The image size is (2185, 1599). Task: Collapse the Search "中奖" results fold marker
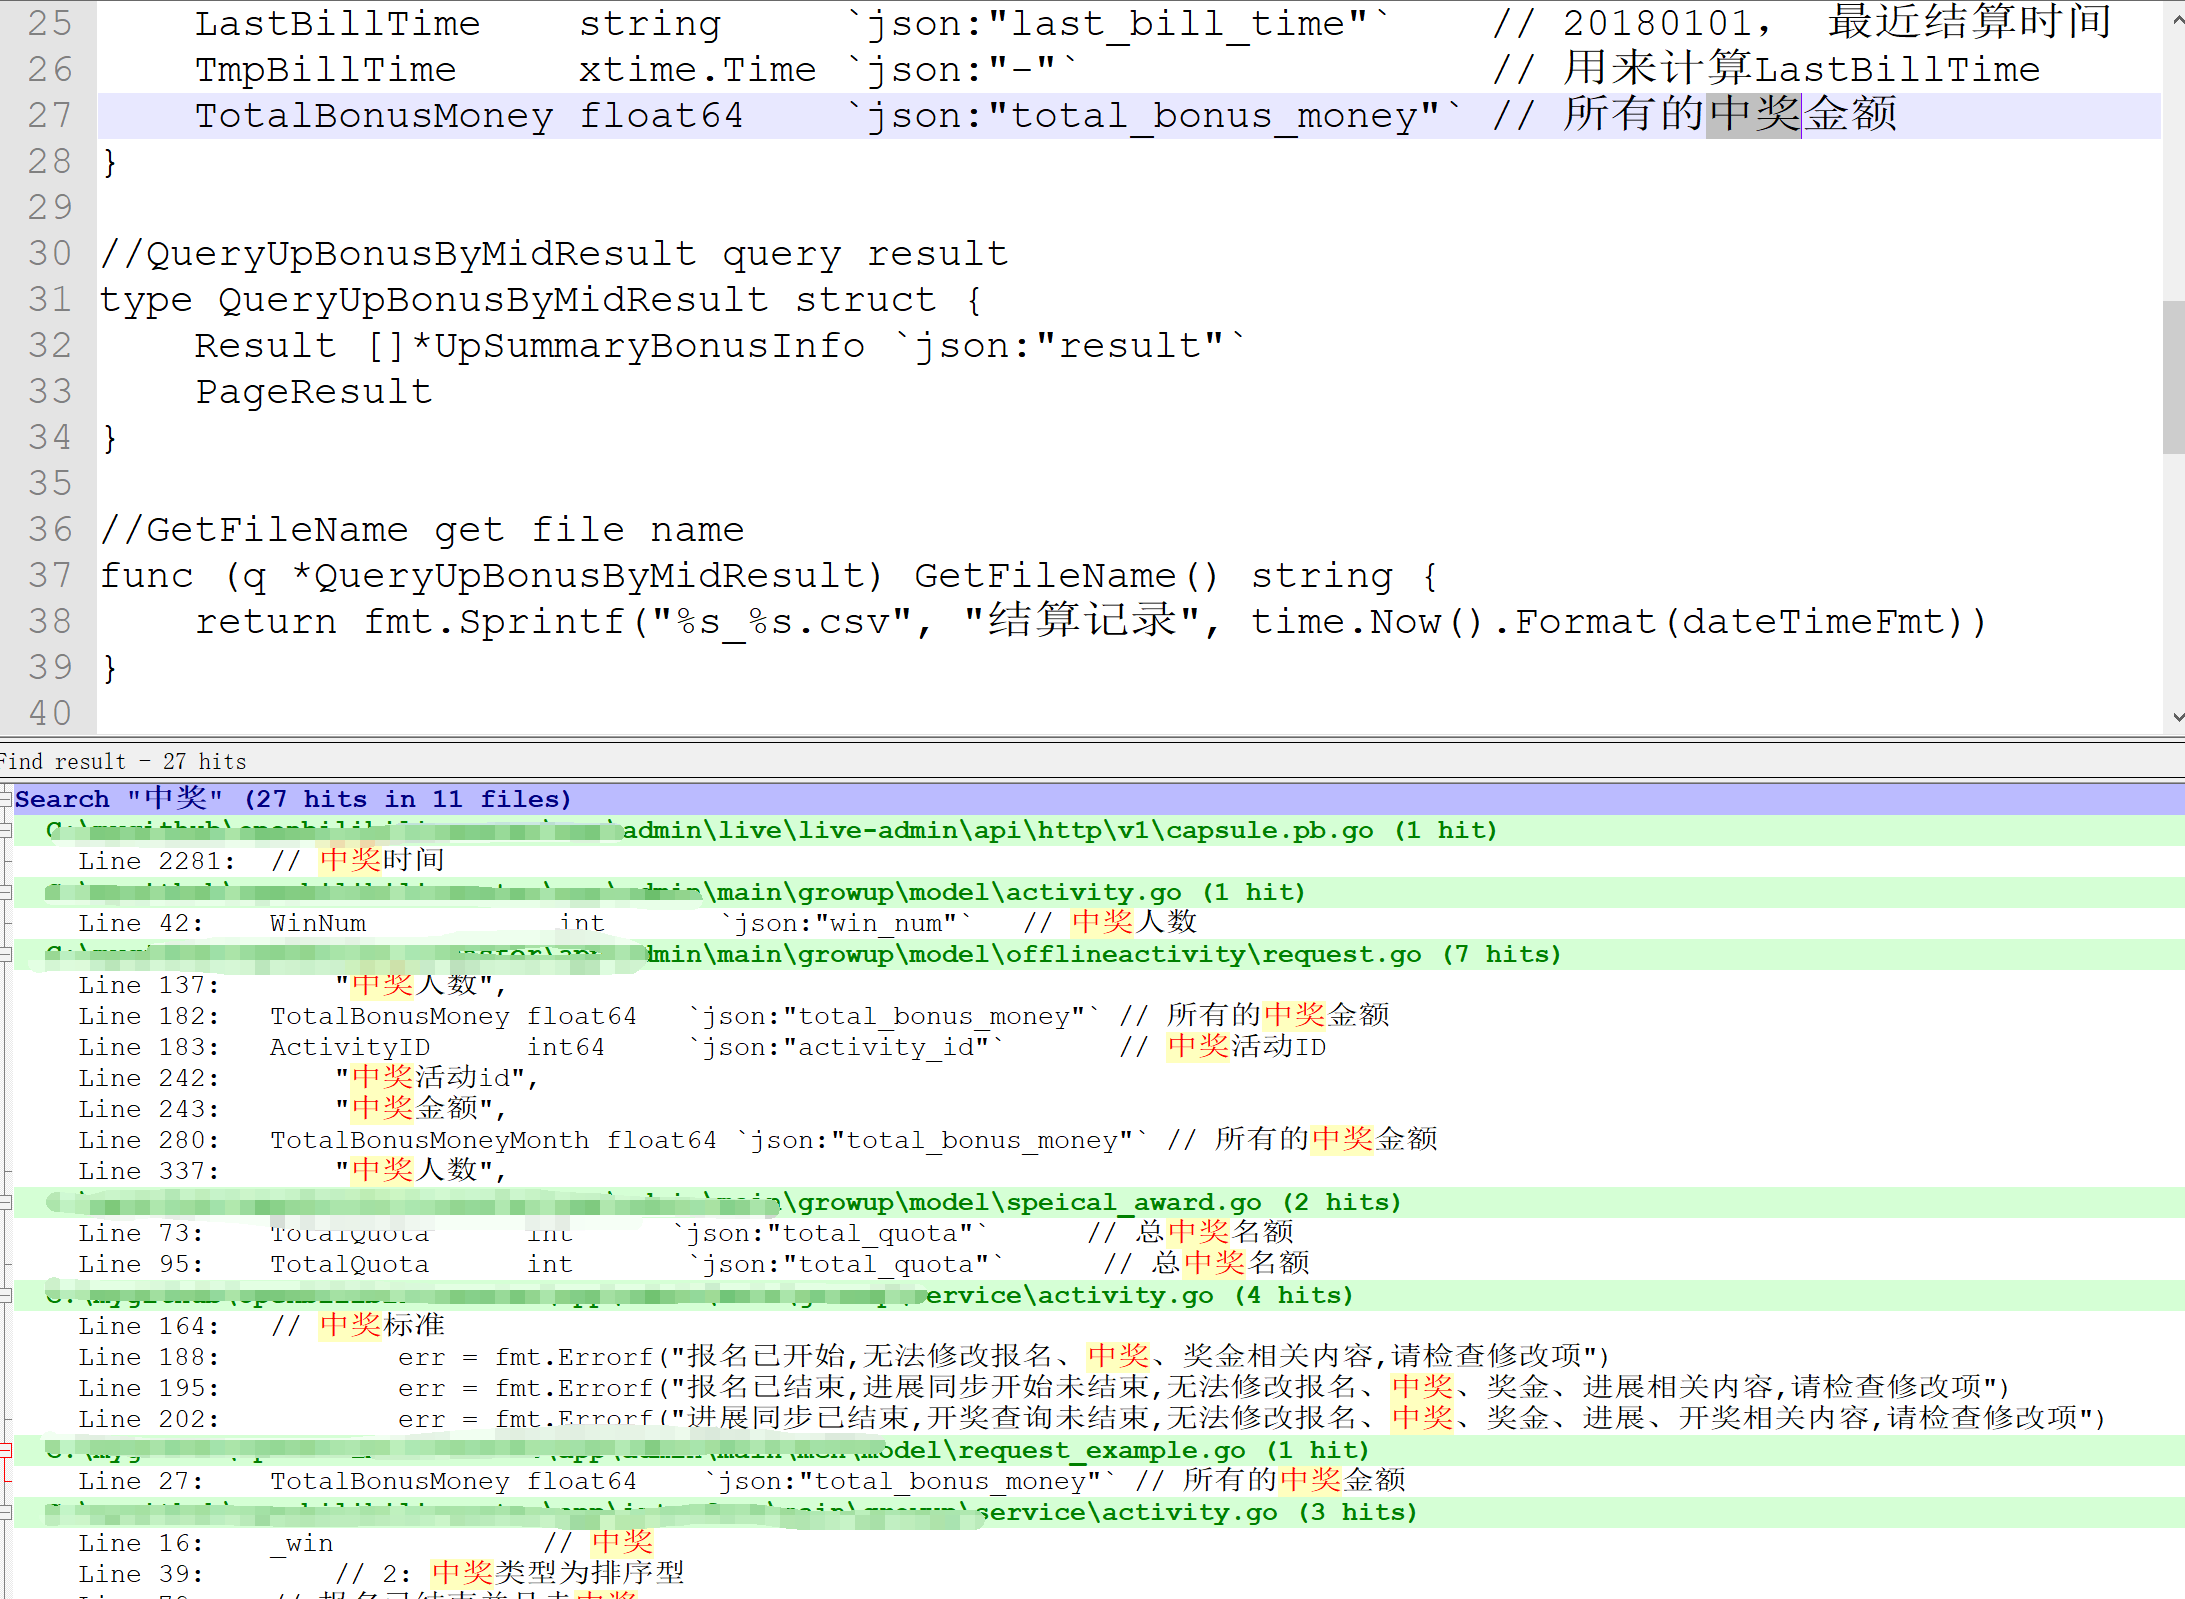tap(5, 799)
